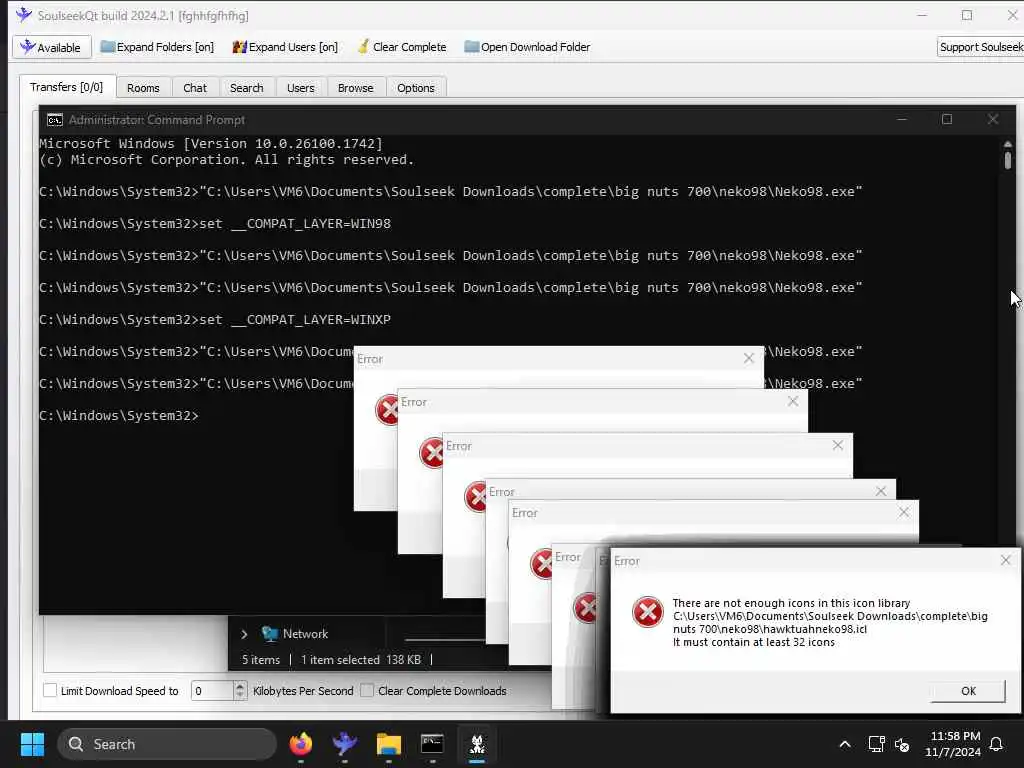Close the second background Error dialog
The height and width of the screenshot is (768, 1024).
point(793,401)
